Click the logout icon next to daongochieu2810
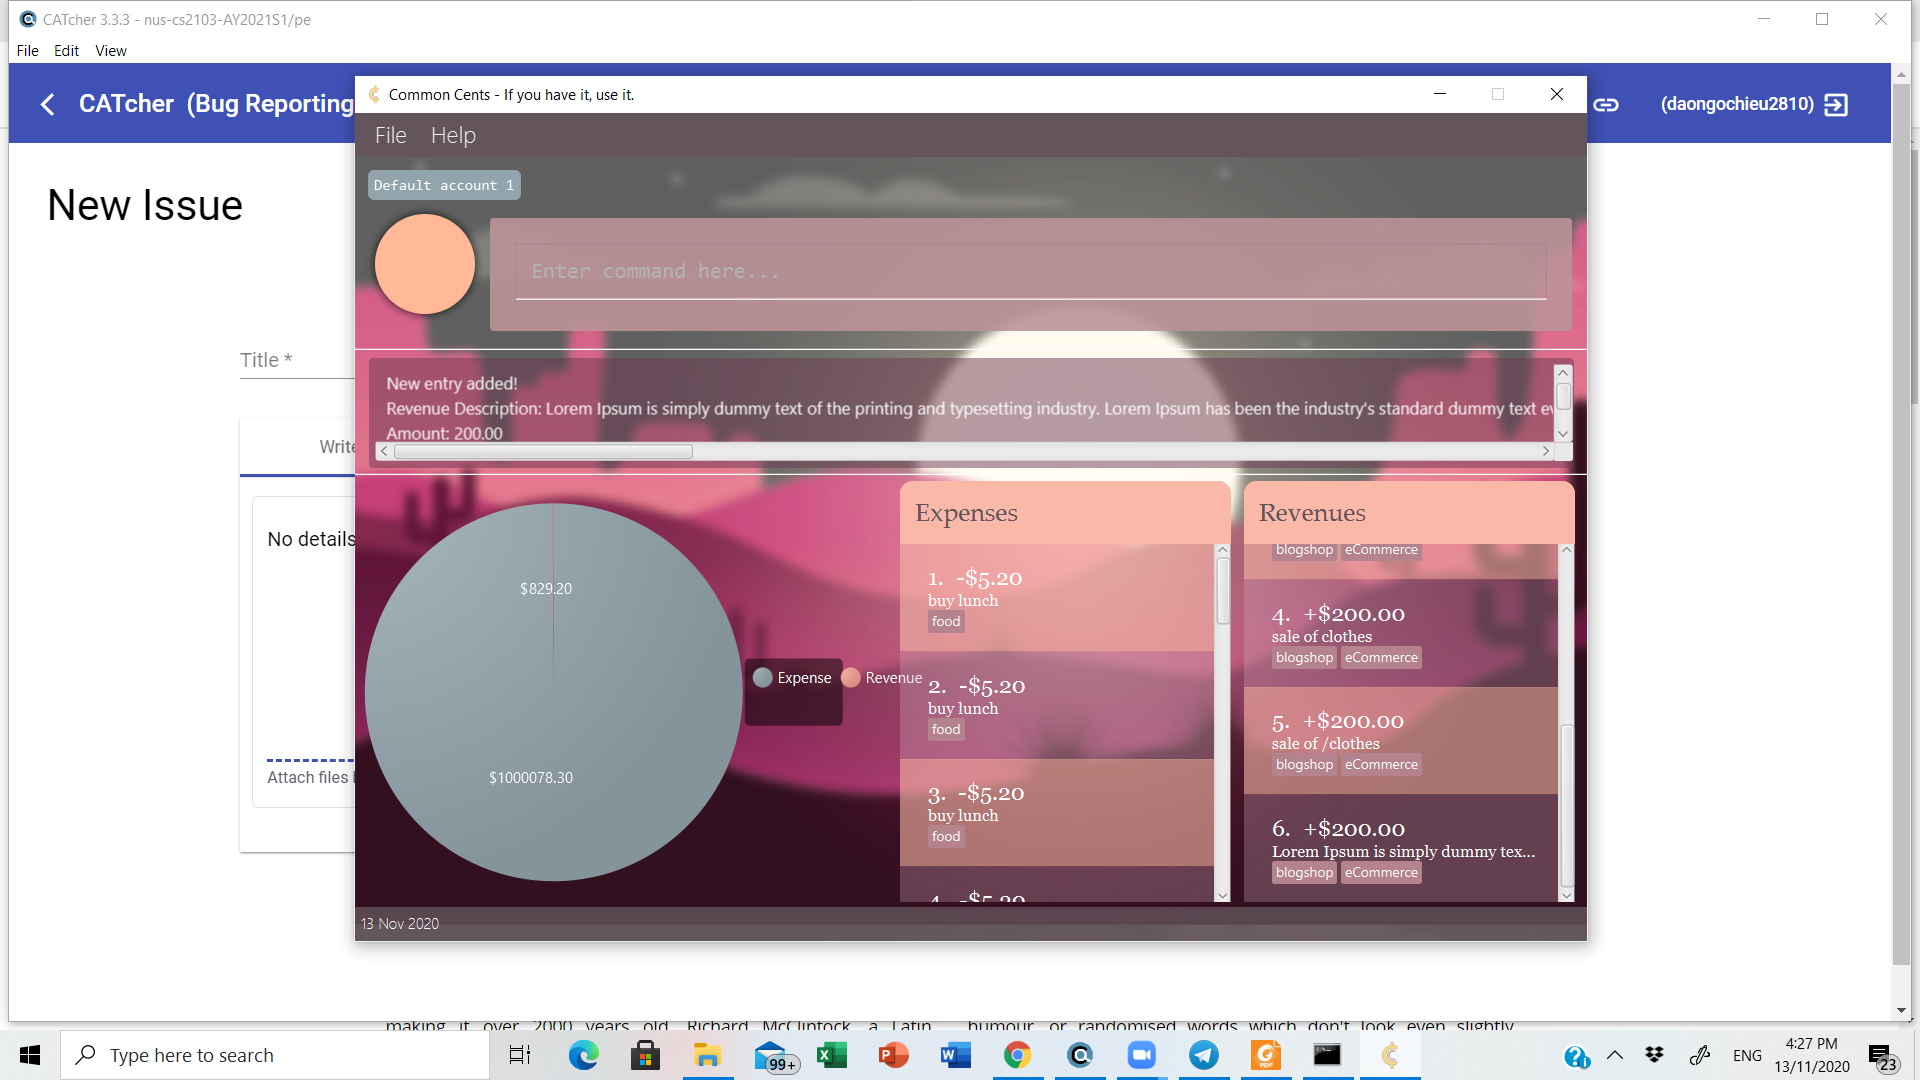 (x=1836, y=104)
